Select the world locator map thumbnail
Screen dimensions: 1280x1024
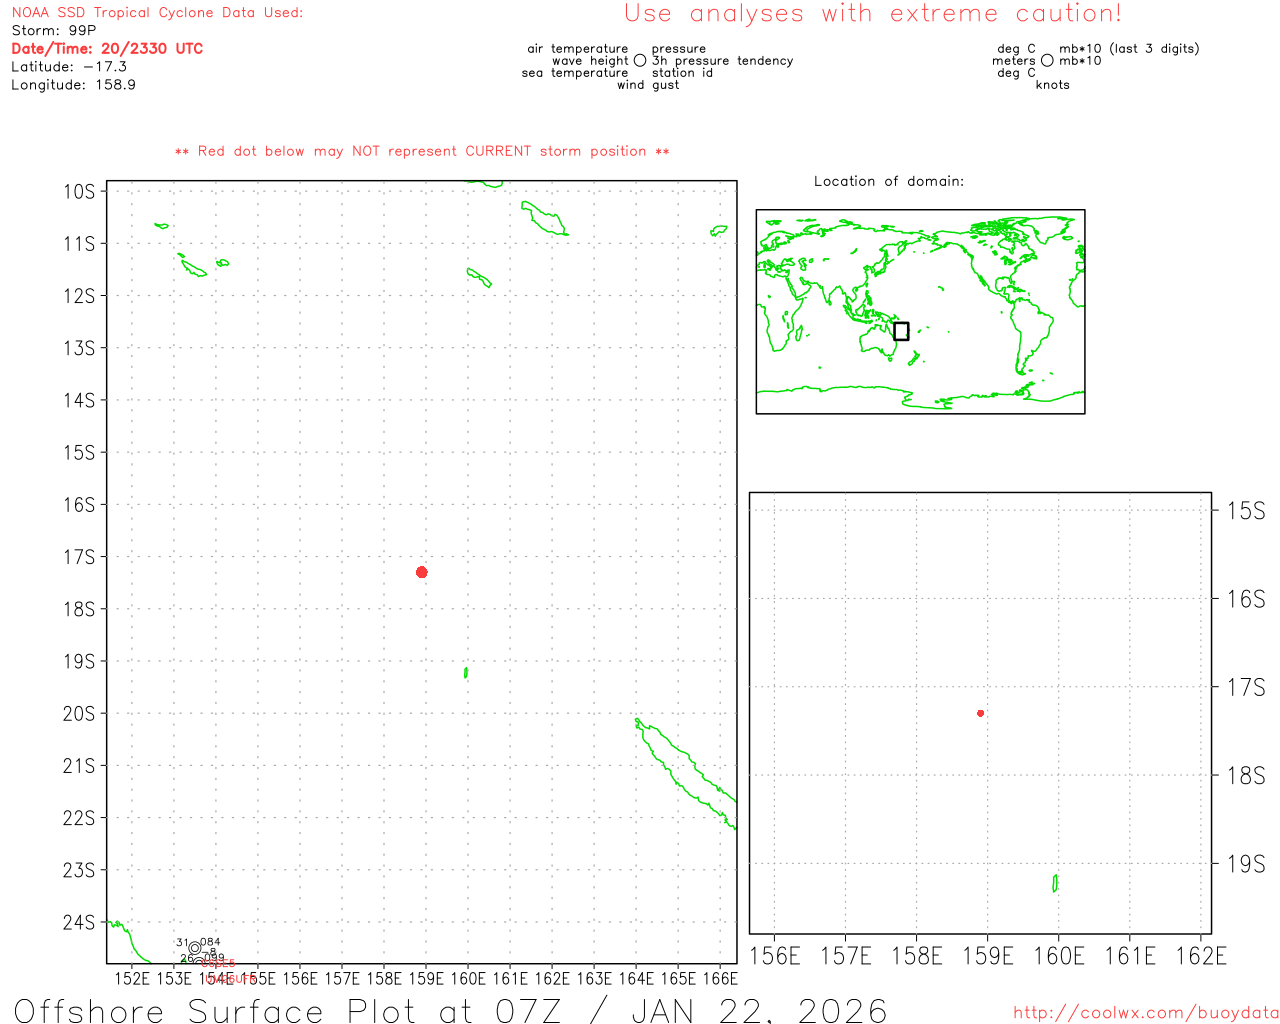[x=921, y=312]
